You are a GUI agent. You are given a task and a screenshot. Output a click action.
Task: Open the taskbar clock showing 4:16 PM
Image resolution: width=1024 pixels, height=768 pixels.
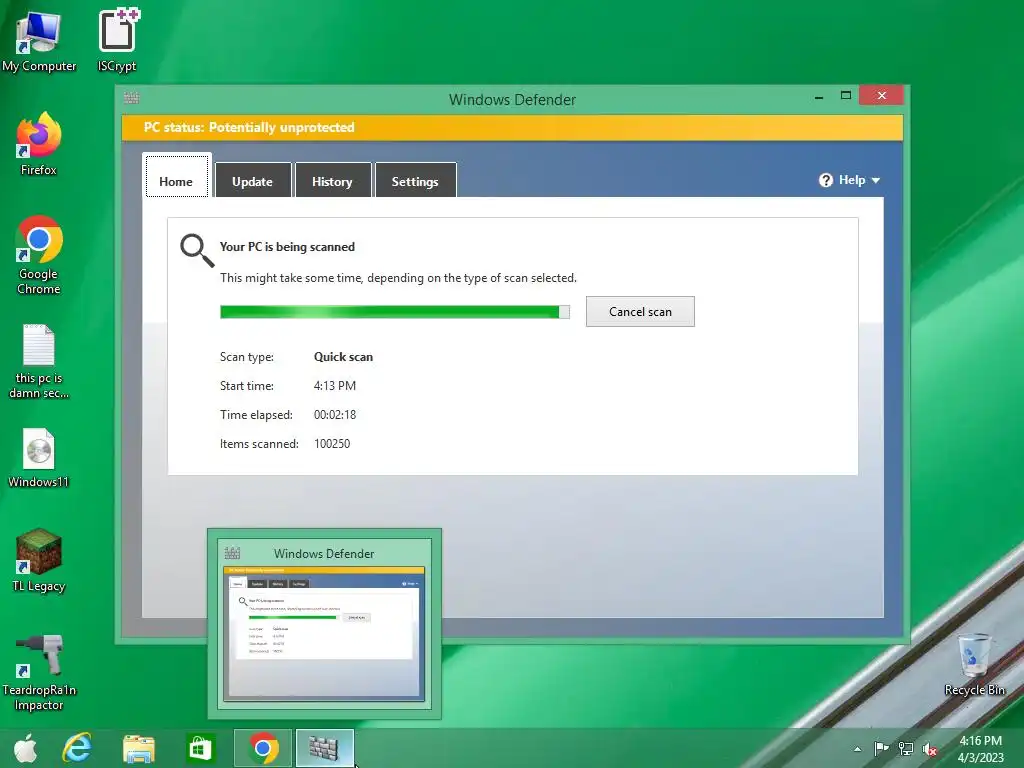pos(981,748)
